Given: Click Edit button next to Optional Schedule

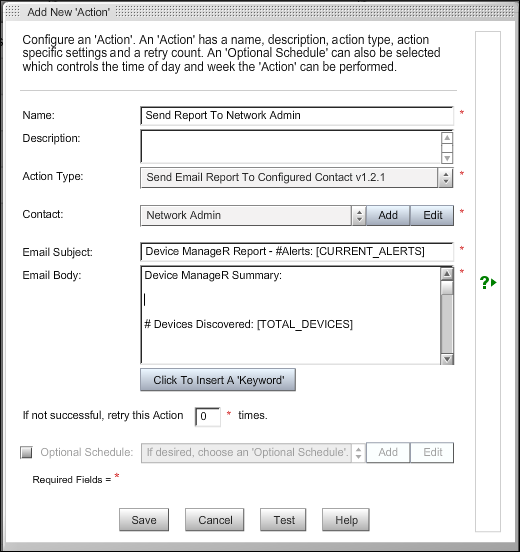Looking at the screenshot, I should [432, 452].
